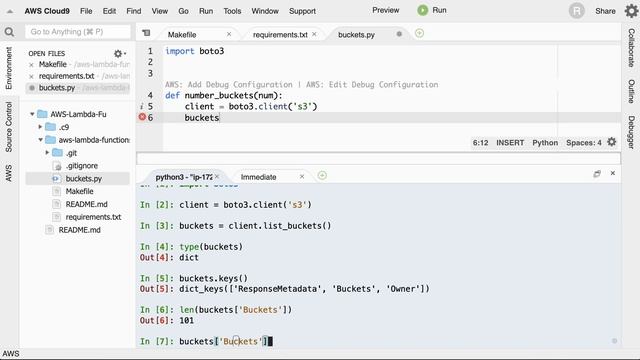640x360 pixels.
Task: Click the Preview button
Action: pos(386,10)
